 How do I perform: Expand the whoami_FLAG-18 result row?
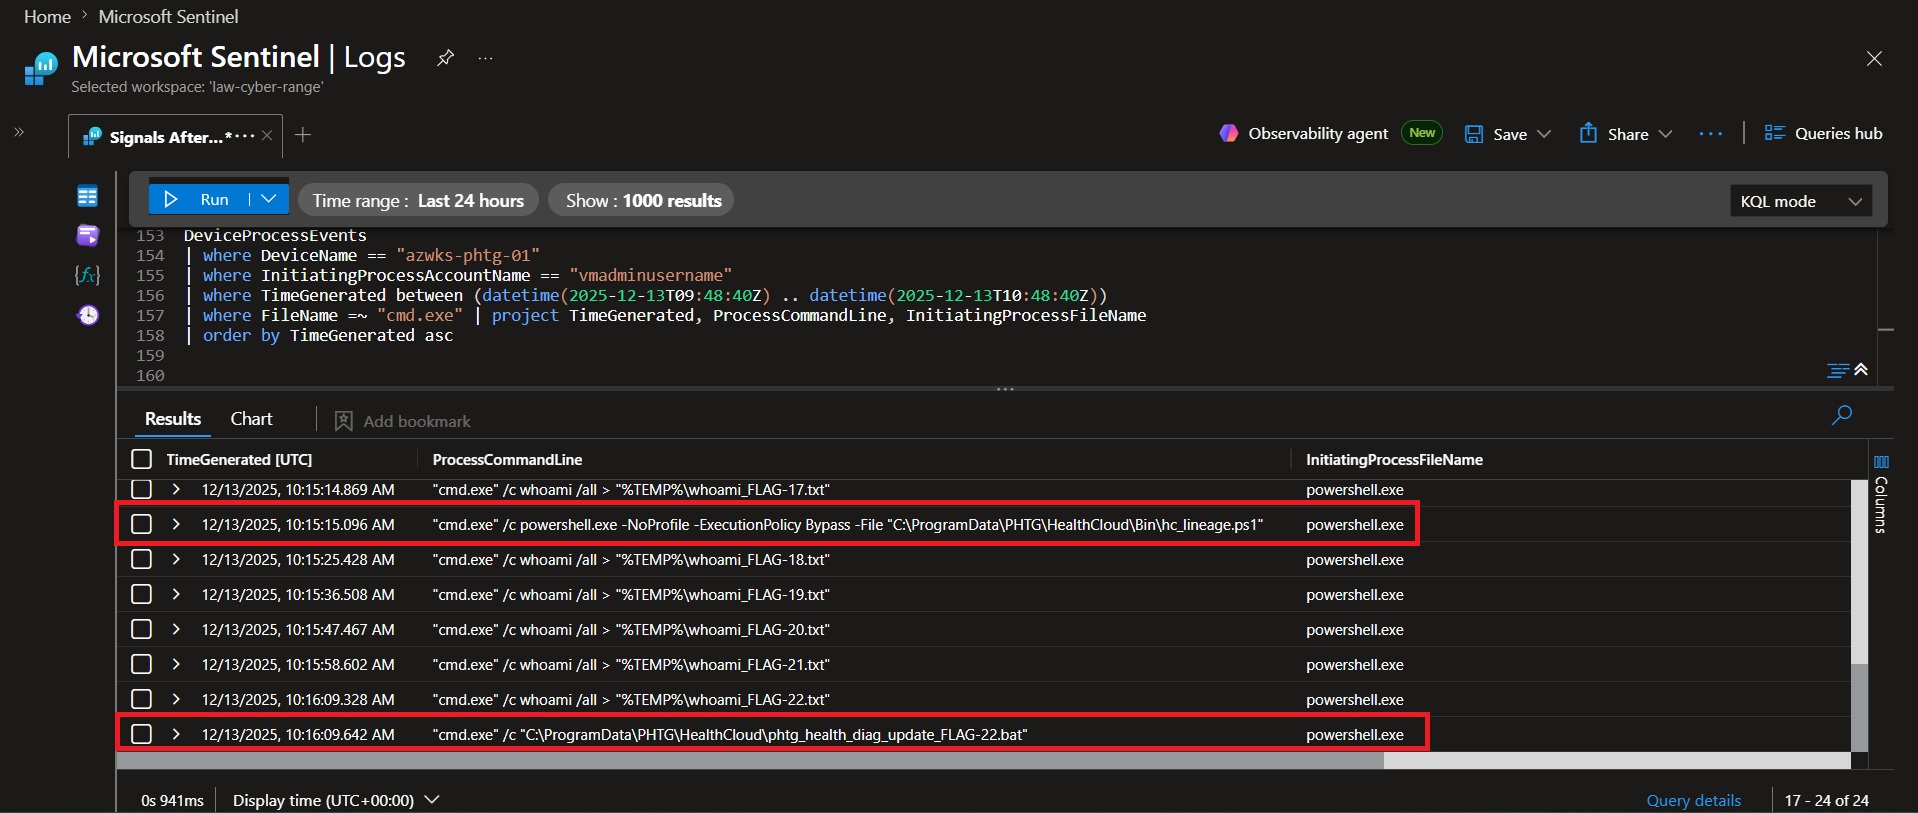tap(176, 559)
